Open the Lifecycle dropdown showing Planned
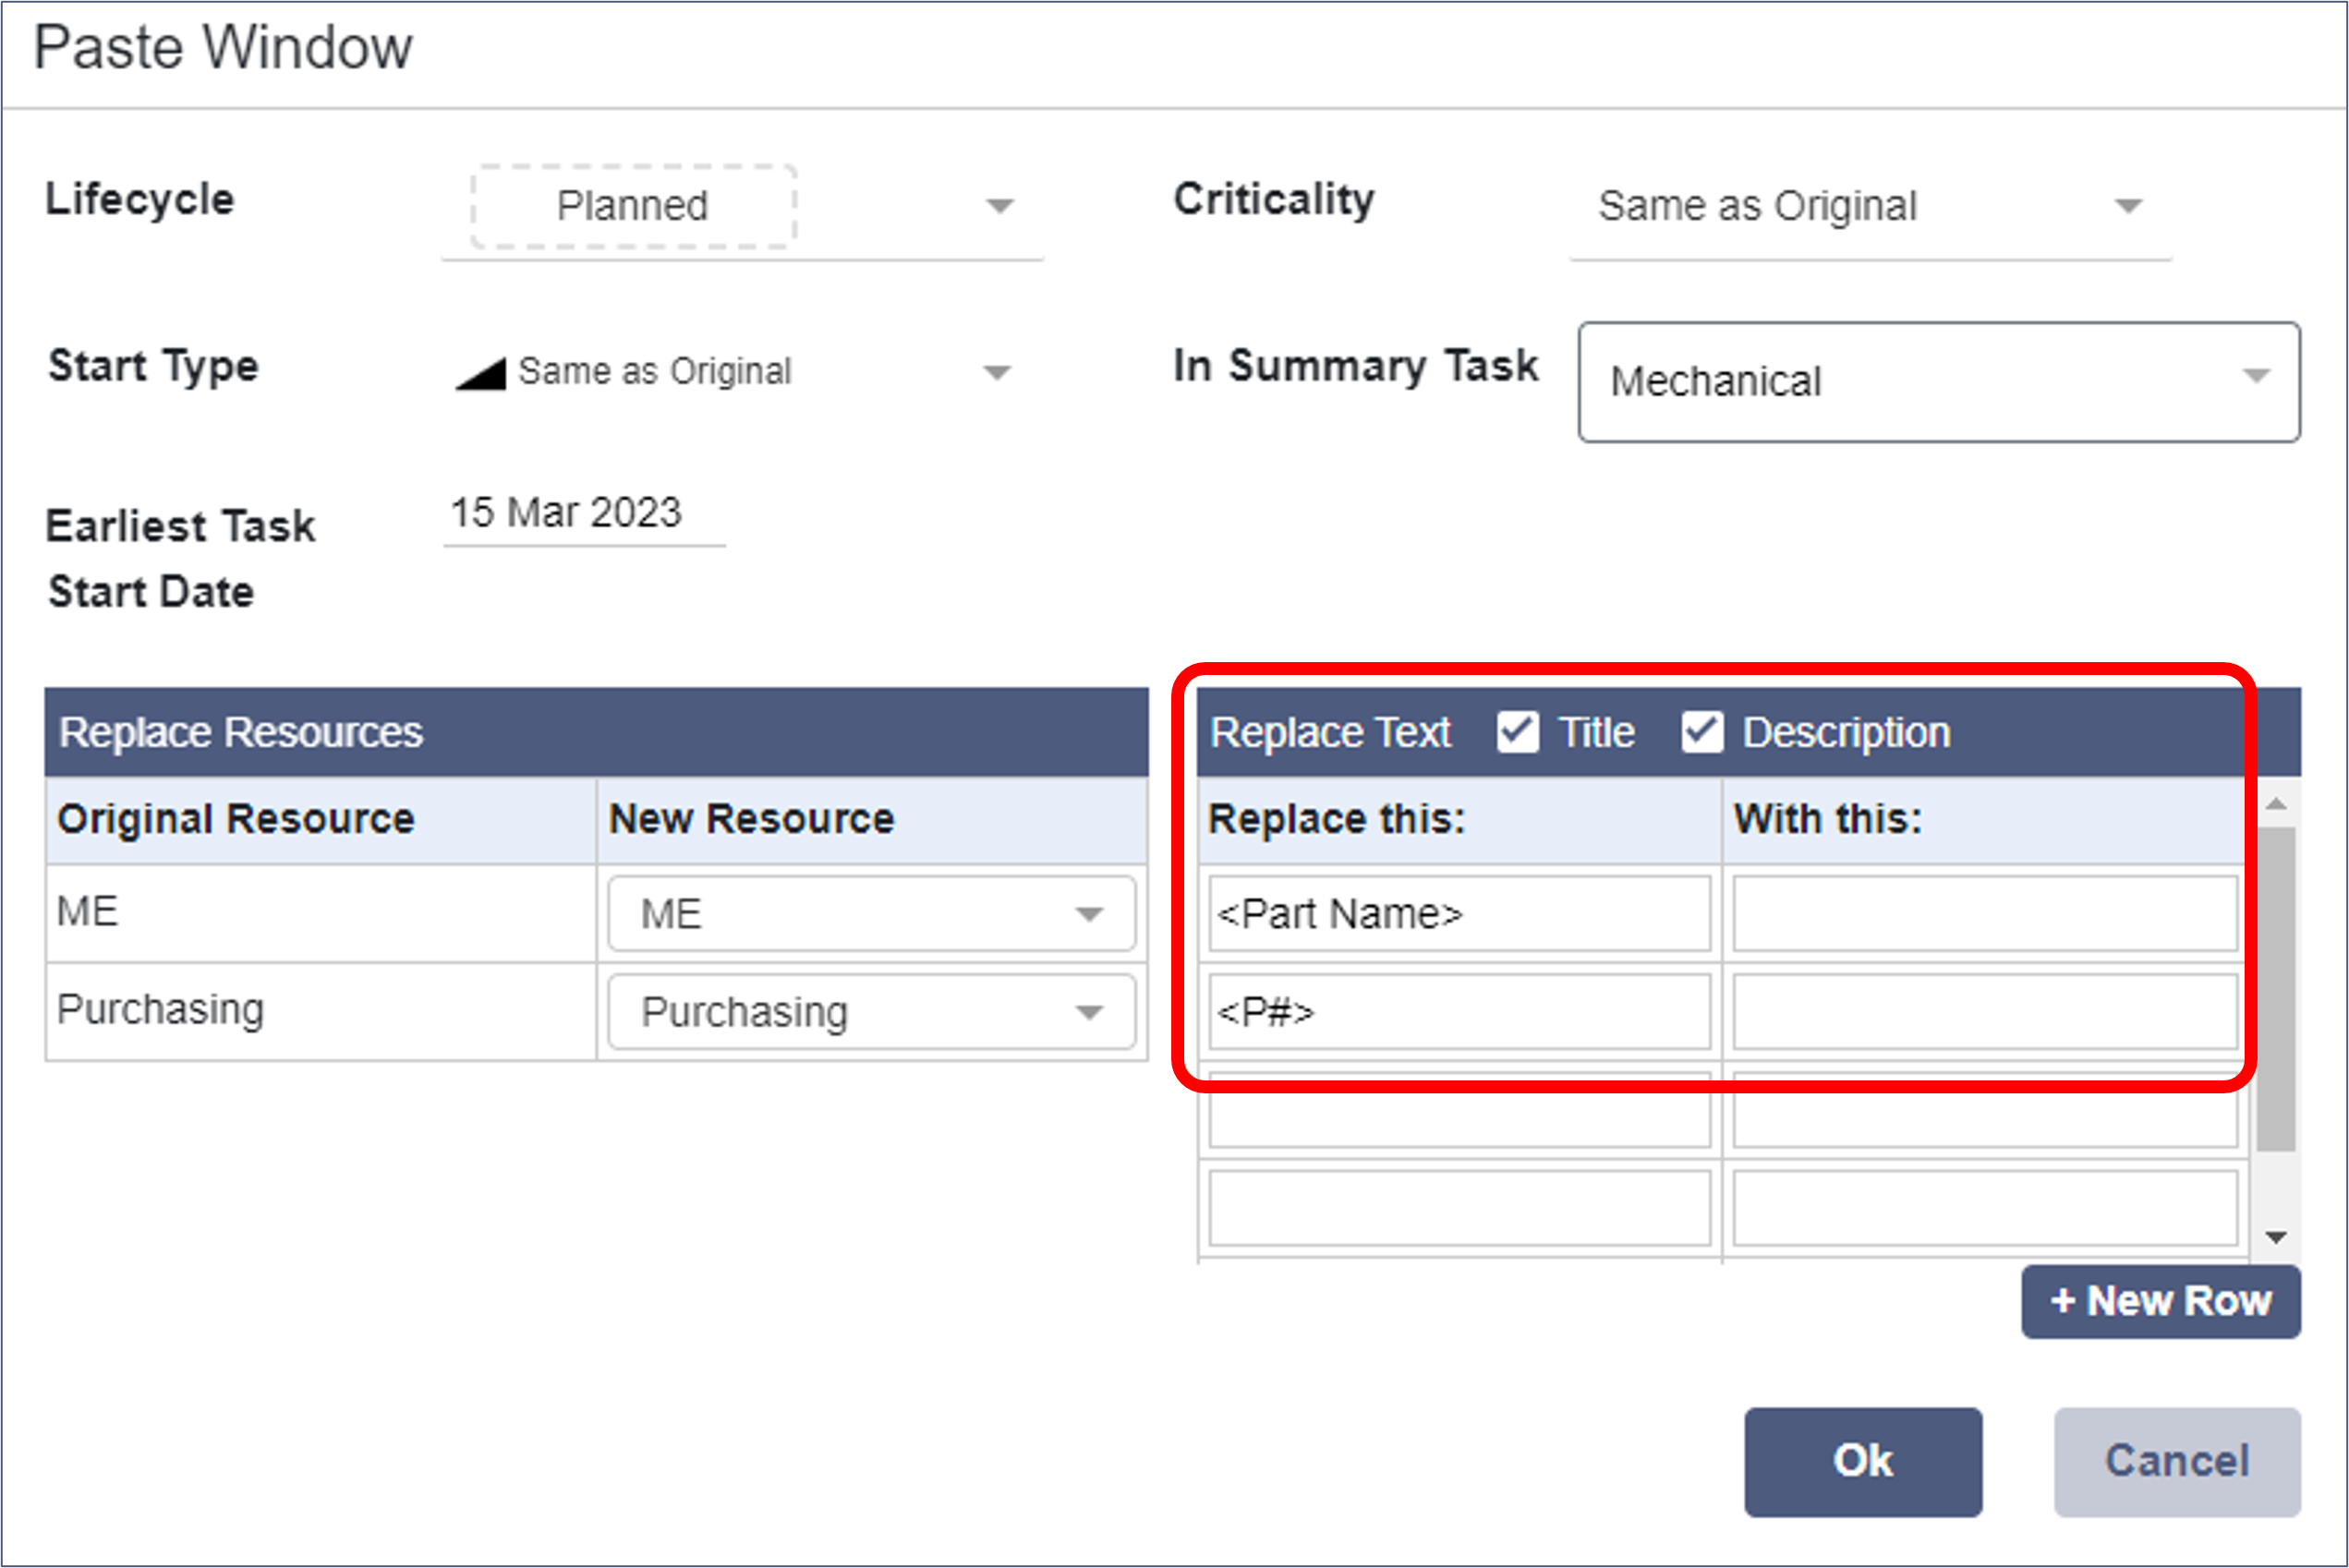 point(742,206)
